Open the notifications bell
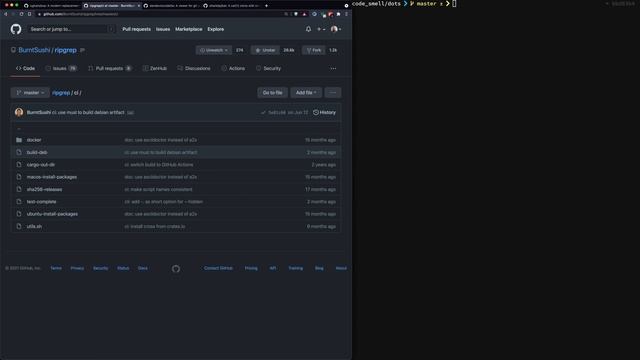Image resolution: width=640 pixels, height=360 pixels. [308, 29]
